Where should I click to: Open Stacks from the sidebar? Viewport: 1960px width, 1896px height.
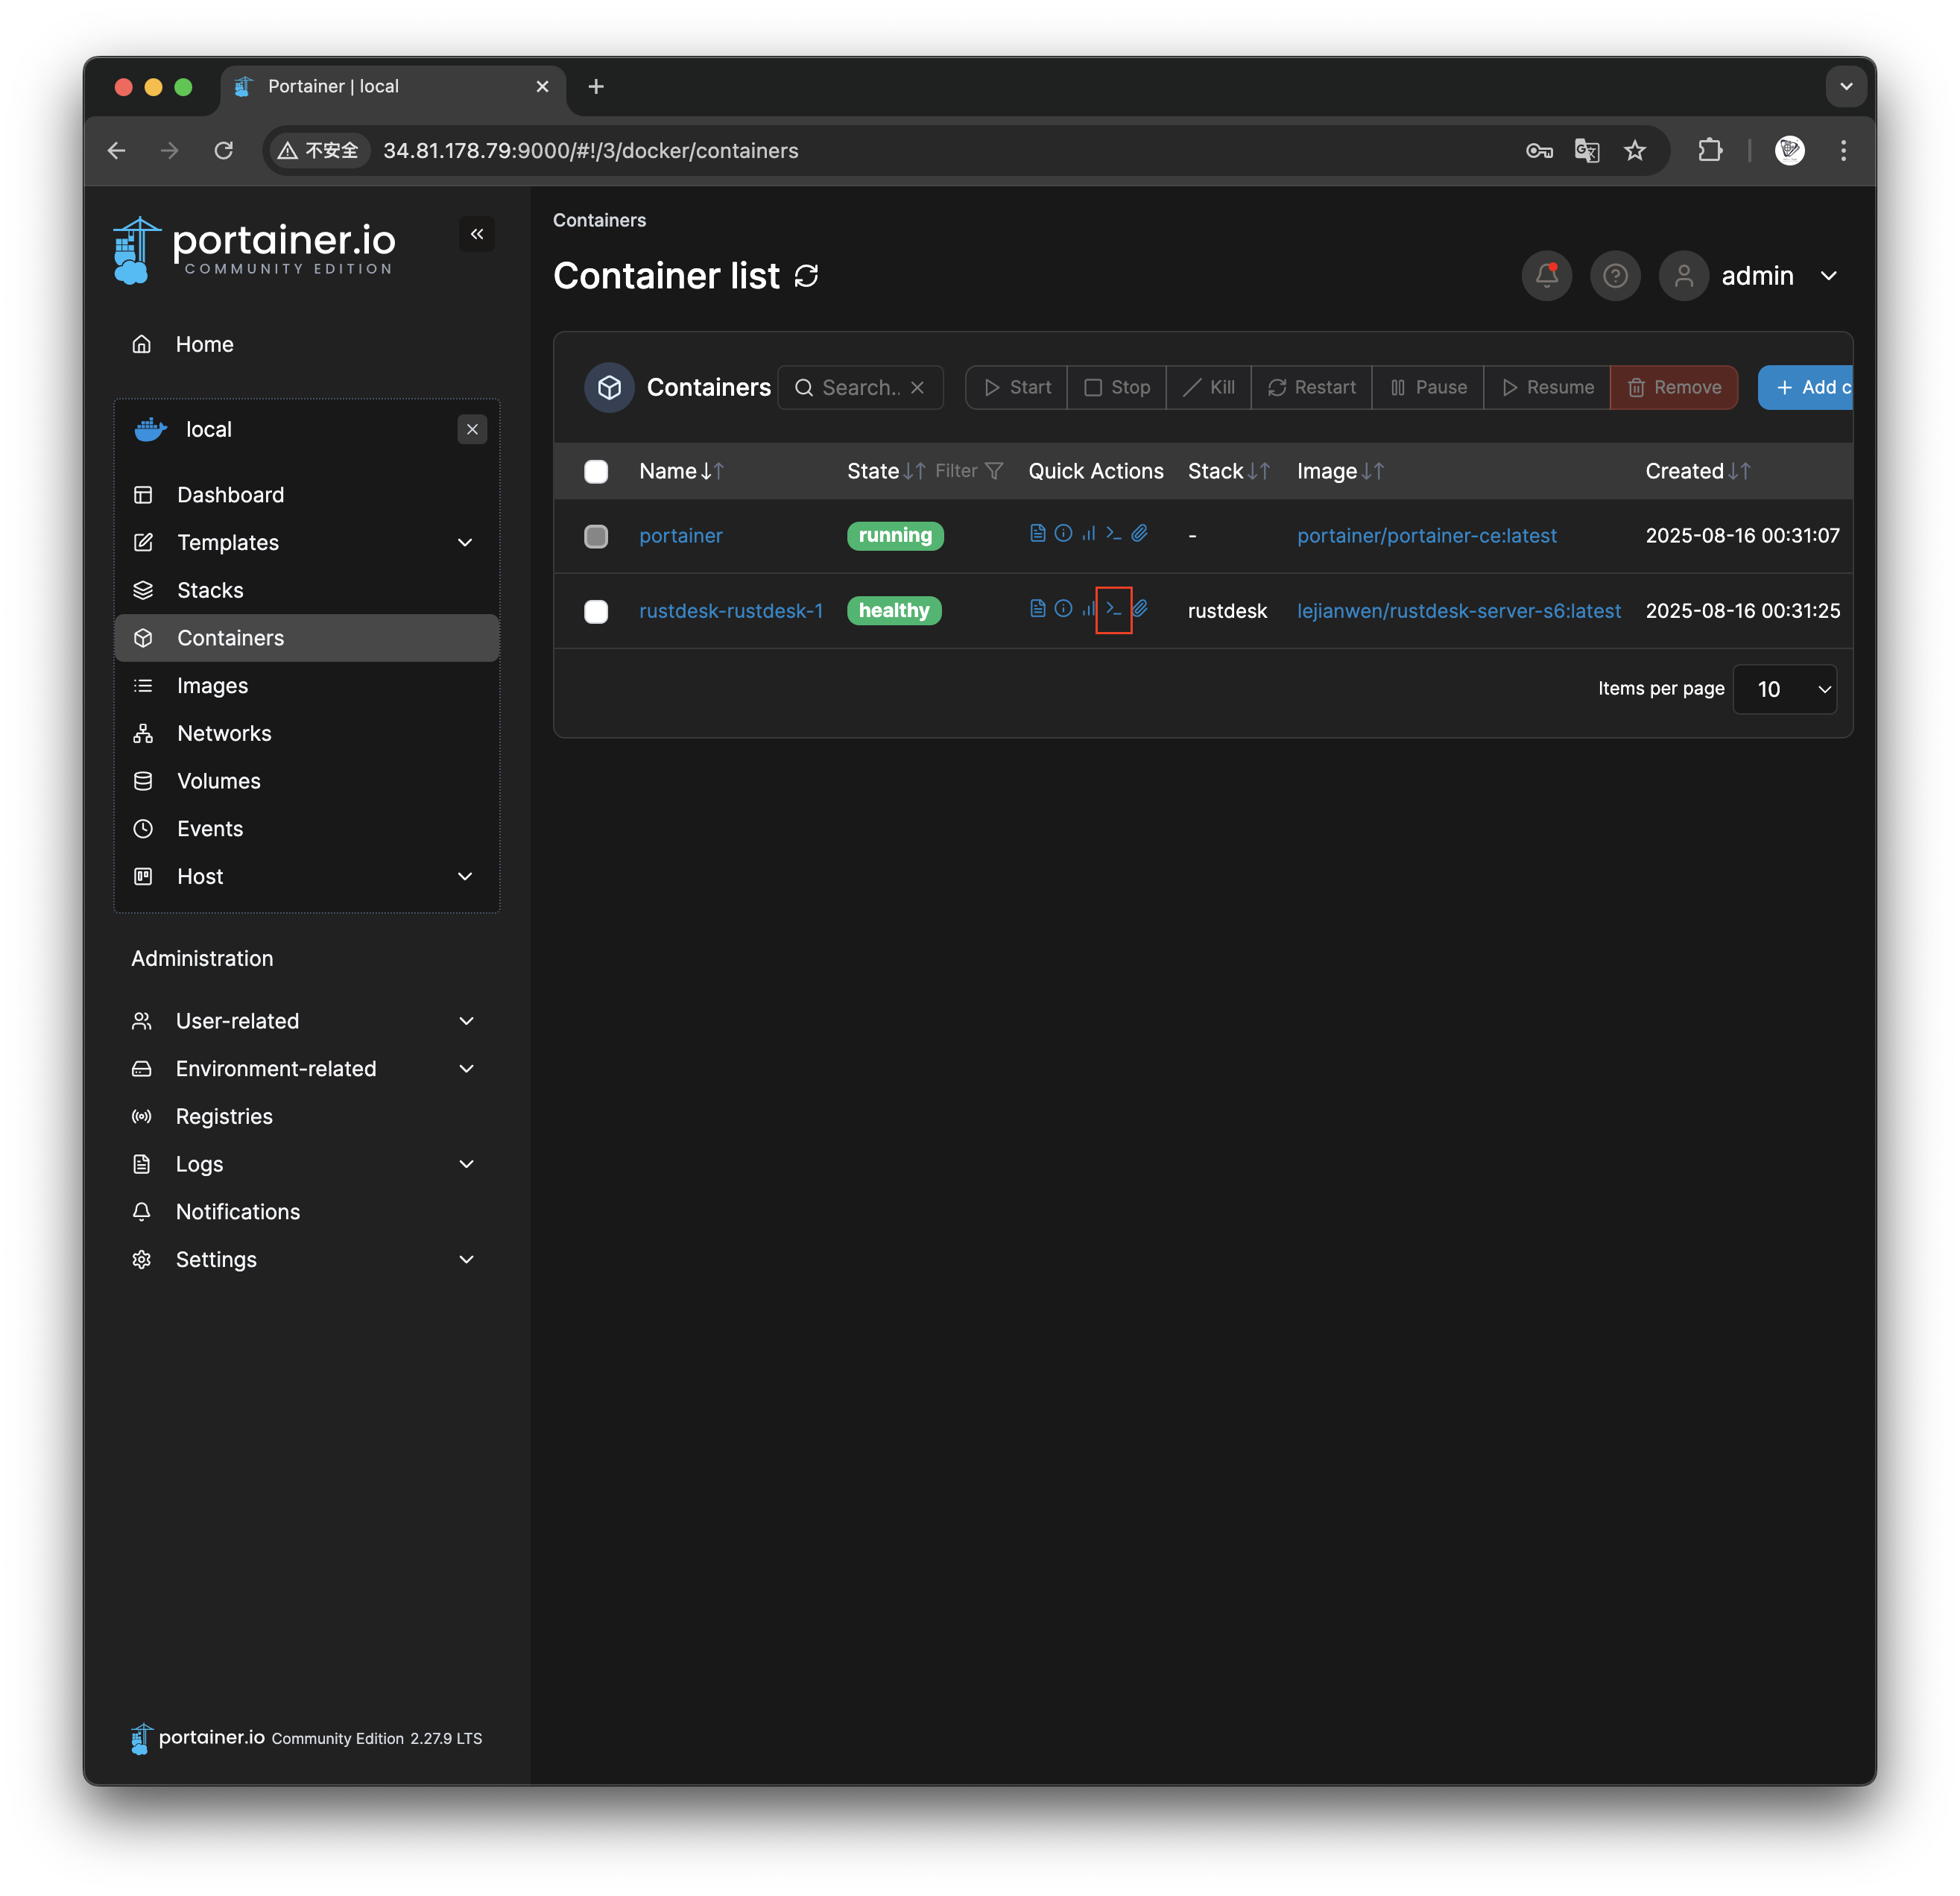(210, 590)
